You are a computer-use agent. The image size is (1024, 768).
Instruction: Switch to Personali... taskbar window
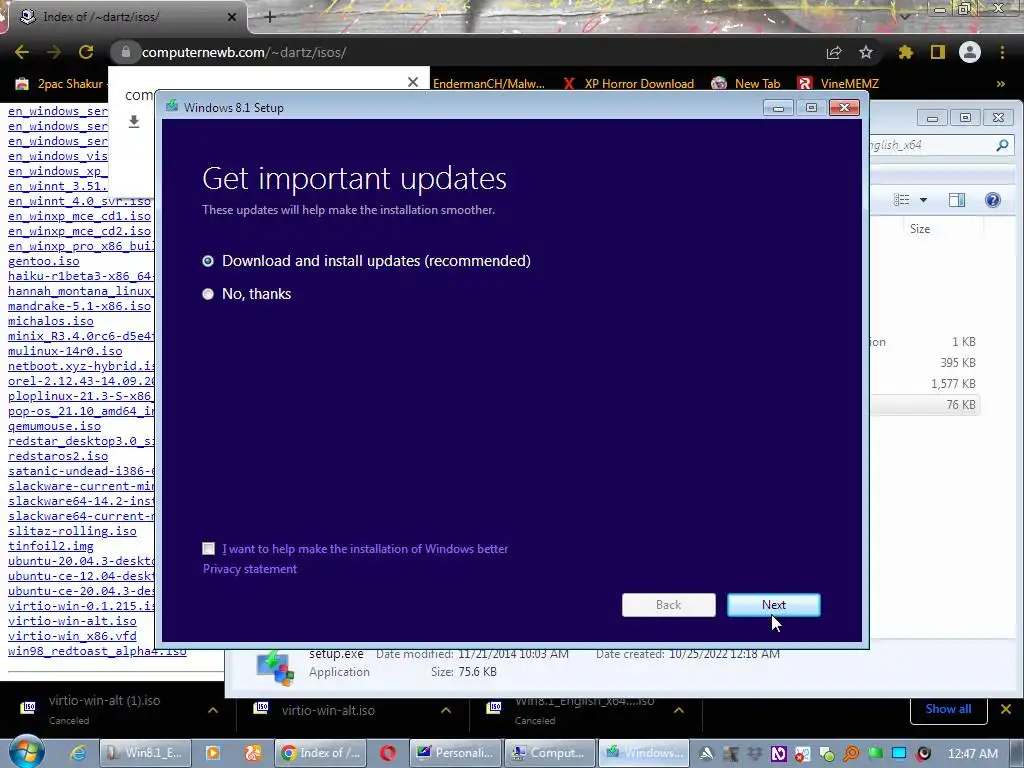pos(456,753)
